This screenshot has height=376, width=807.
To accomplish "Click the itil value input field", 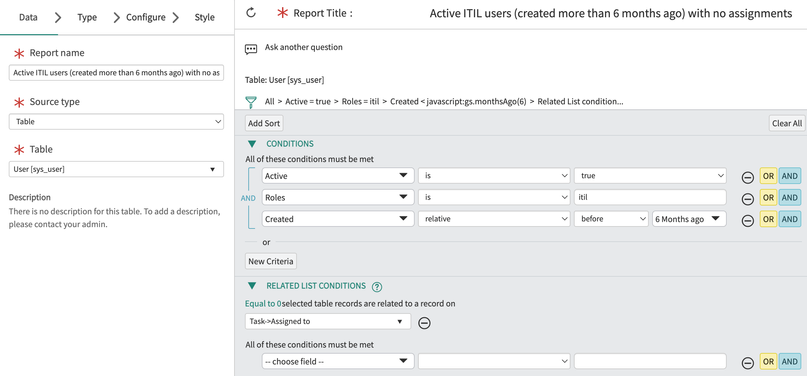I will tap(651, 198).
